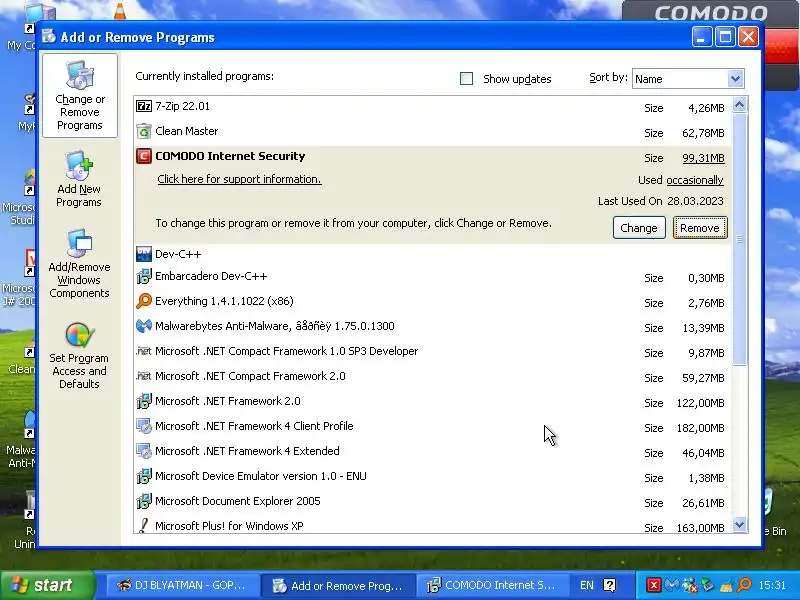Click the 122,00MB size value
This screenshot has width=800, height=600.
point(700,403)
